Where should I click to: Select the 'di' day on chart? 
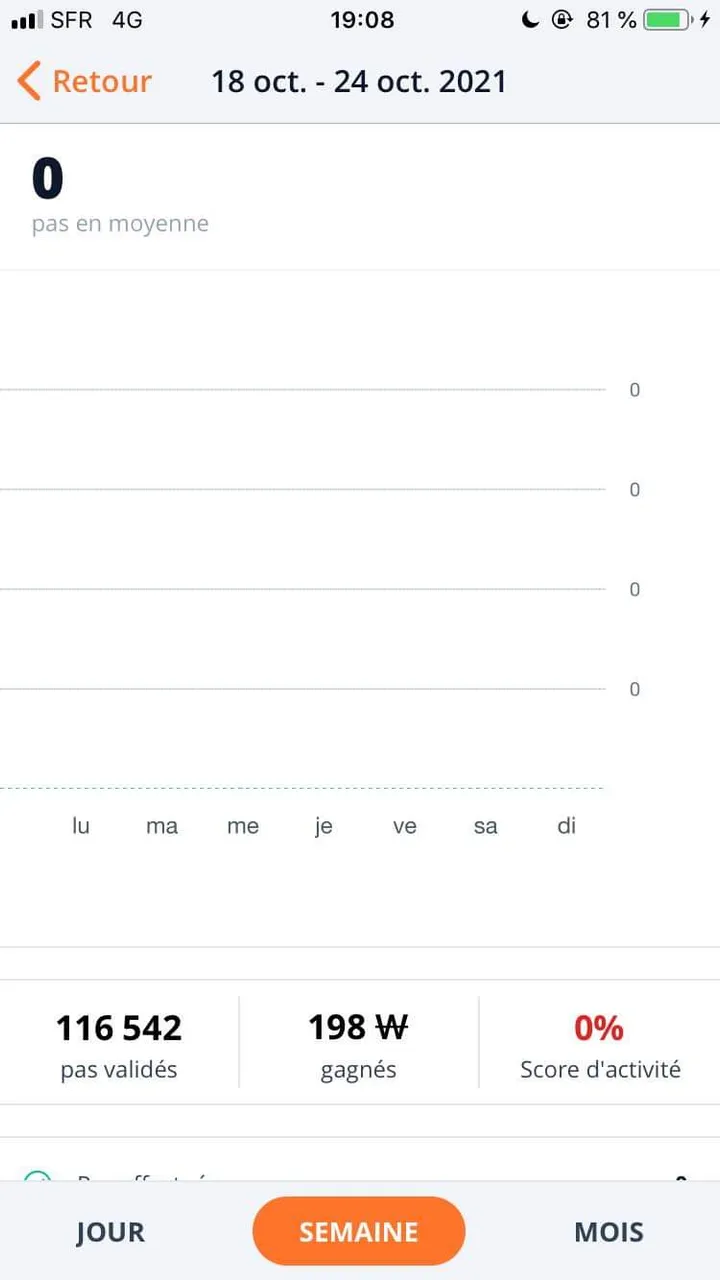(567, 826)
